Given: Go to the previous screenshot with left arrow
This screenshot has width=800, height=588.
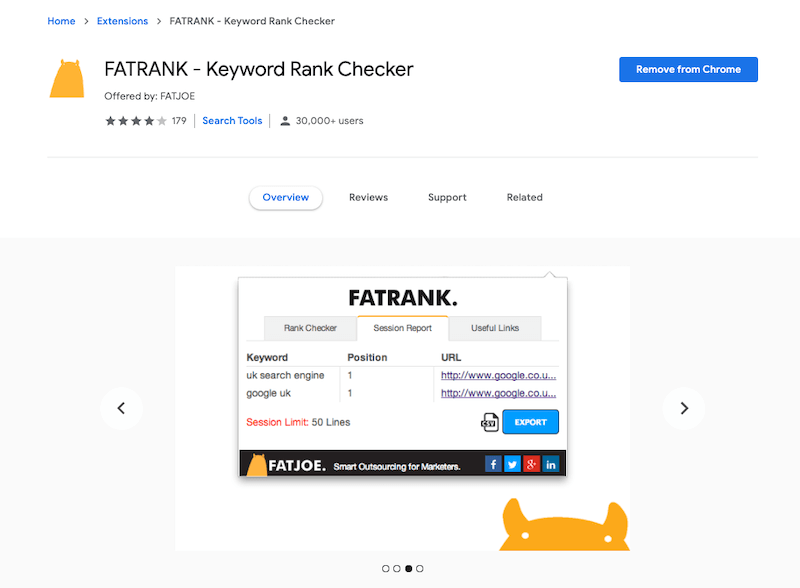Looking at the screenshot, I should [x=121, y=408].
